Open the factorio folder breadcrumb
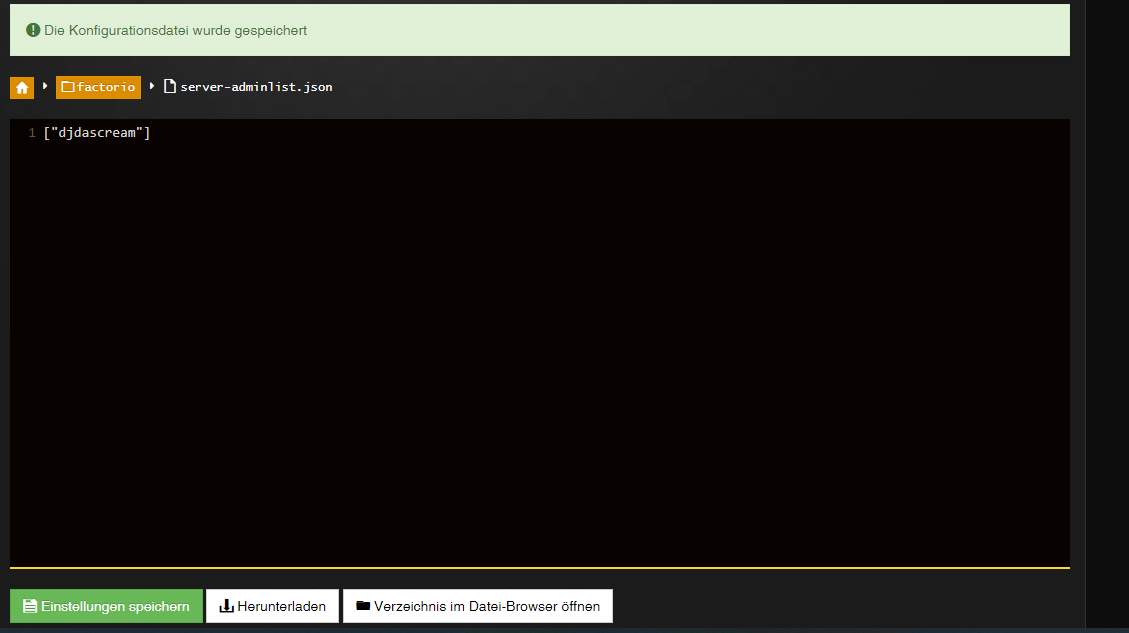 98,87
